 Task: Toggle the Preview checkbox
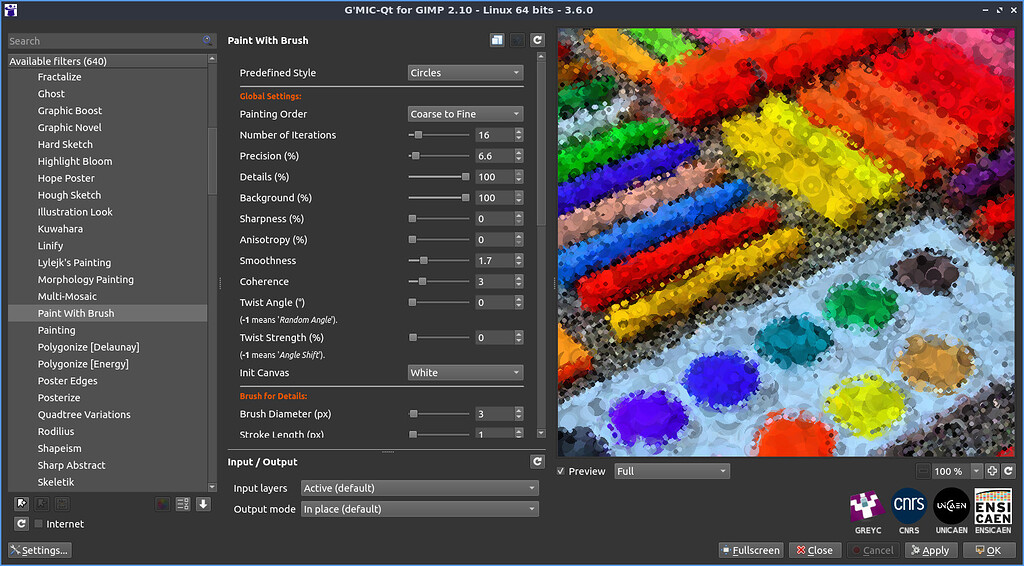[x=561, y=471]
